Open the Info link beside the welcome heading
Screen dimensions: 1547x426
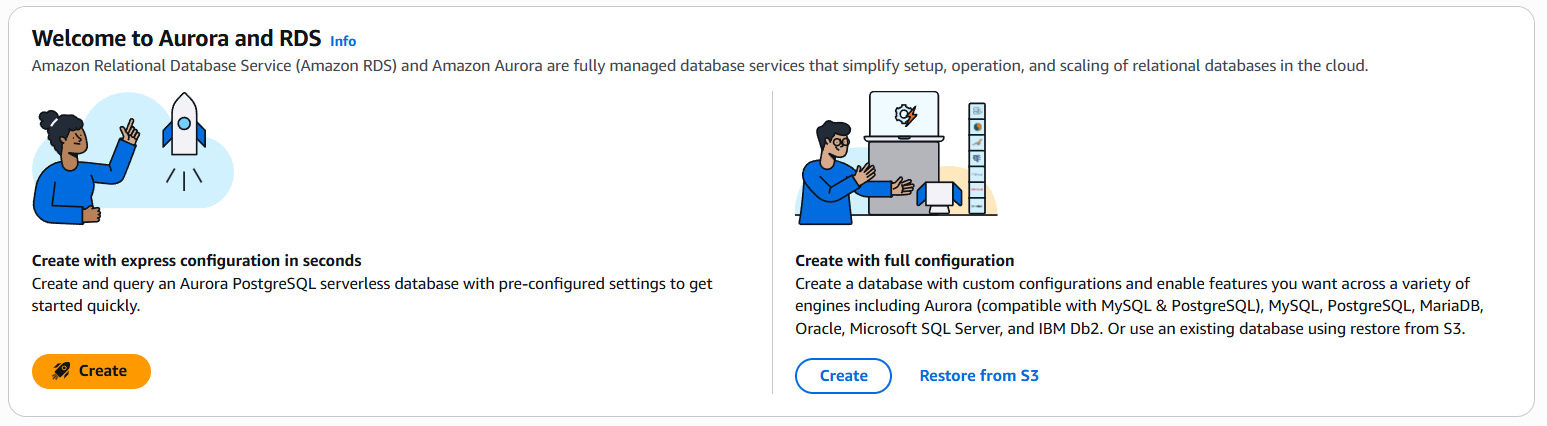point(343,41)
